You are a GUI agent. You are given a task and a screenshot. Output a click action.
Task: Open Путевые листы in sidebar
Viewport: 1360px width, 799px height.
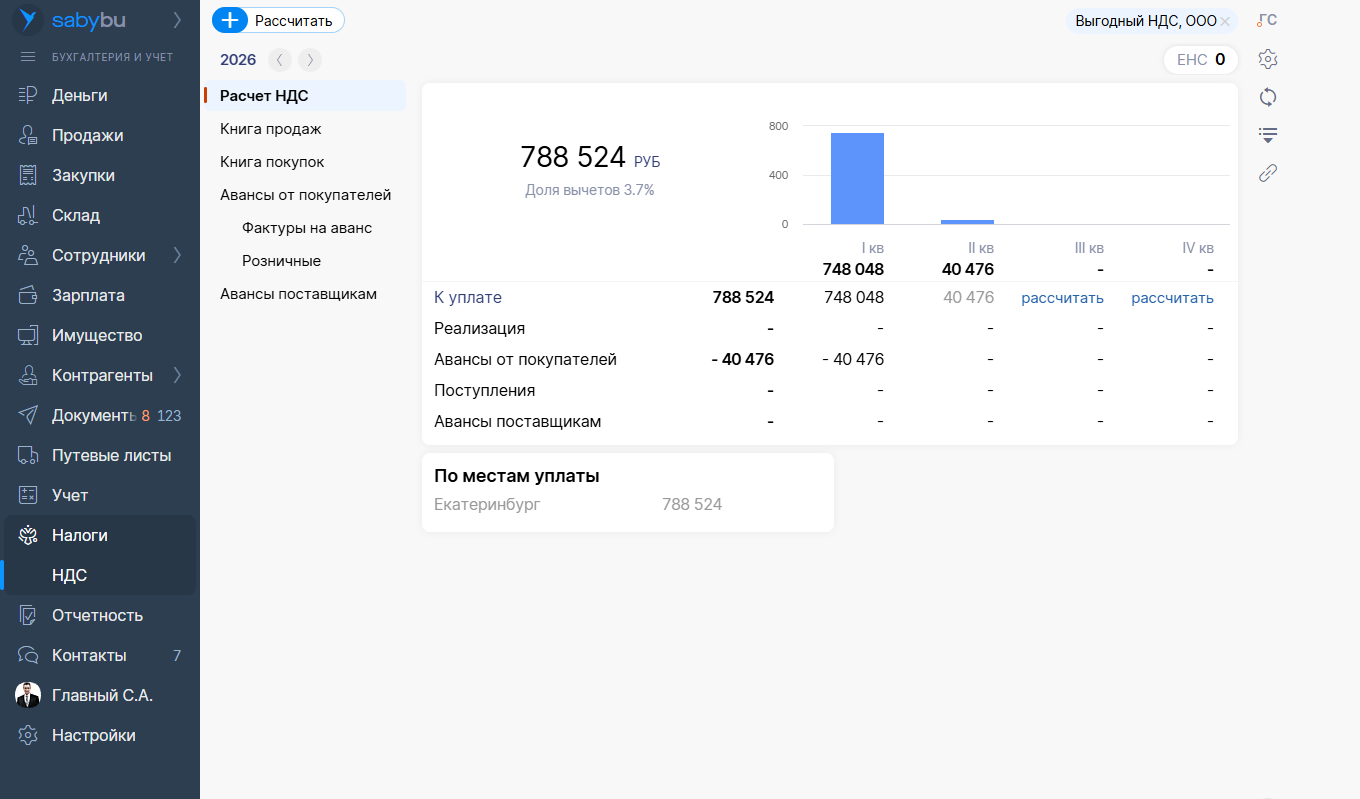pyautogui.click(x=111, y=456)
